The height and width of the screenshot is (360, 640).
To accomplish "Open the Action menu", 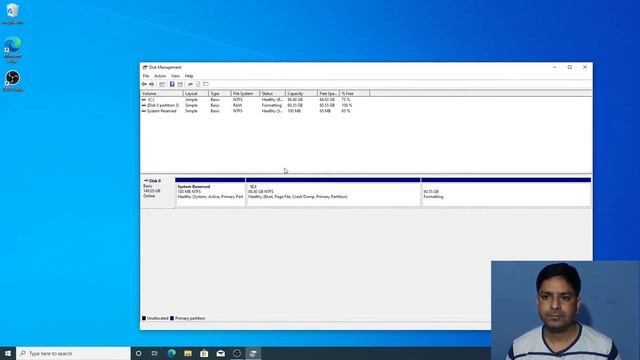I will (160, 76).
